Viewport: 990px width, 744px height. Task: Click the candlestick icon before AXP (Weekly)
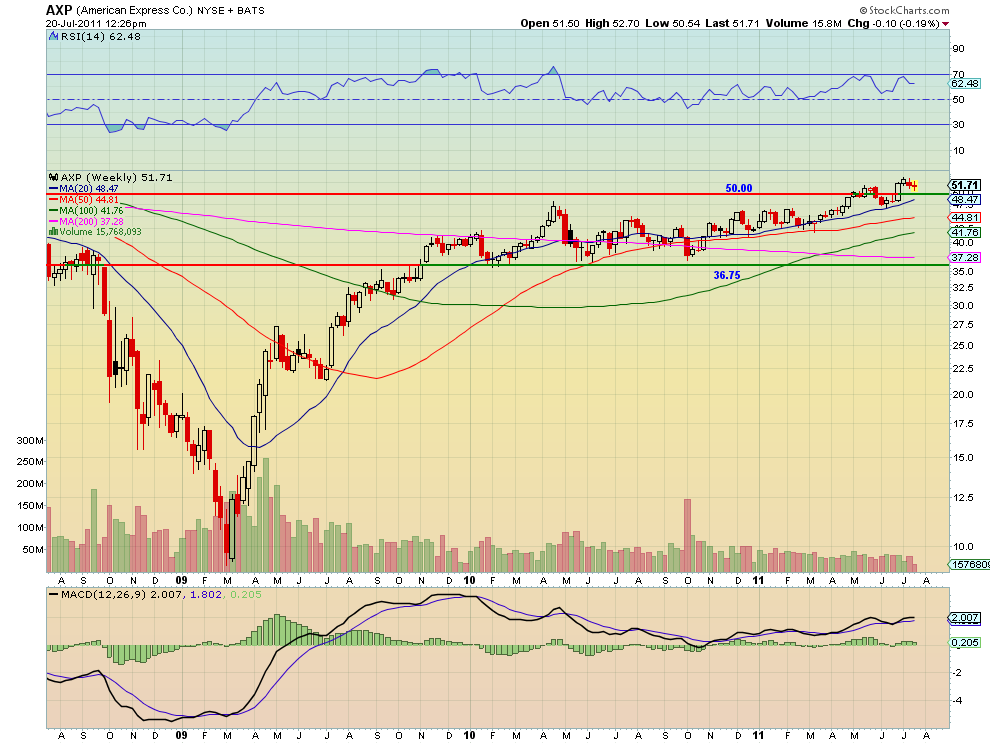(x=54, y=177)
